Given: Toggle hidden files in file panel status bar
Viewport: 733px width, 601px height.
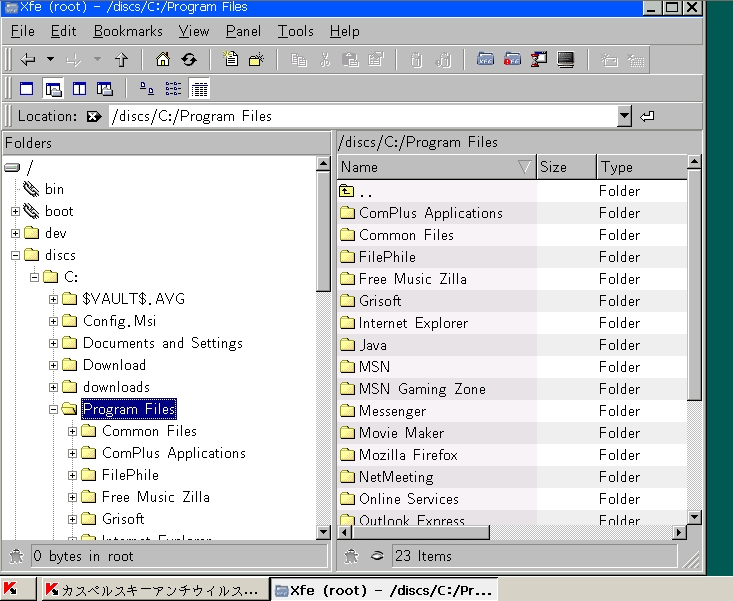Looking at the screenshot, I should pos(351,556).
